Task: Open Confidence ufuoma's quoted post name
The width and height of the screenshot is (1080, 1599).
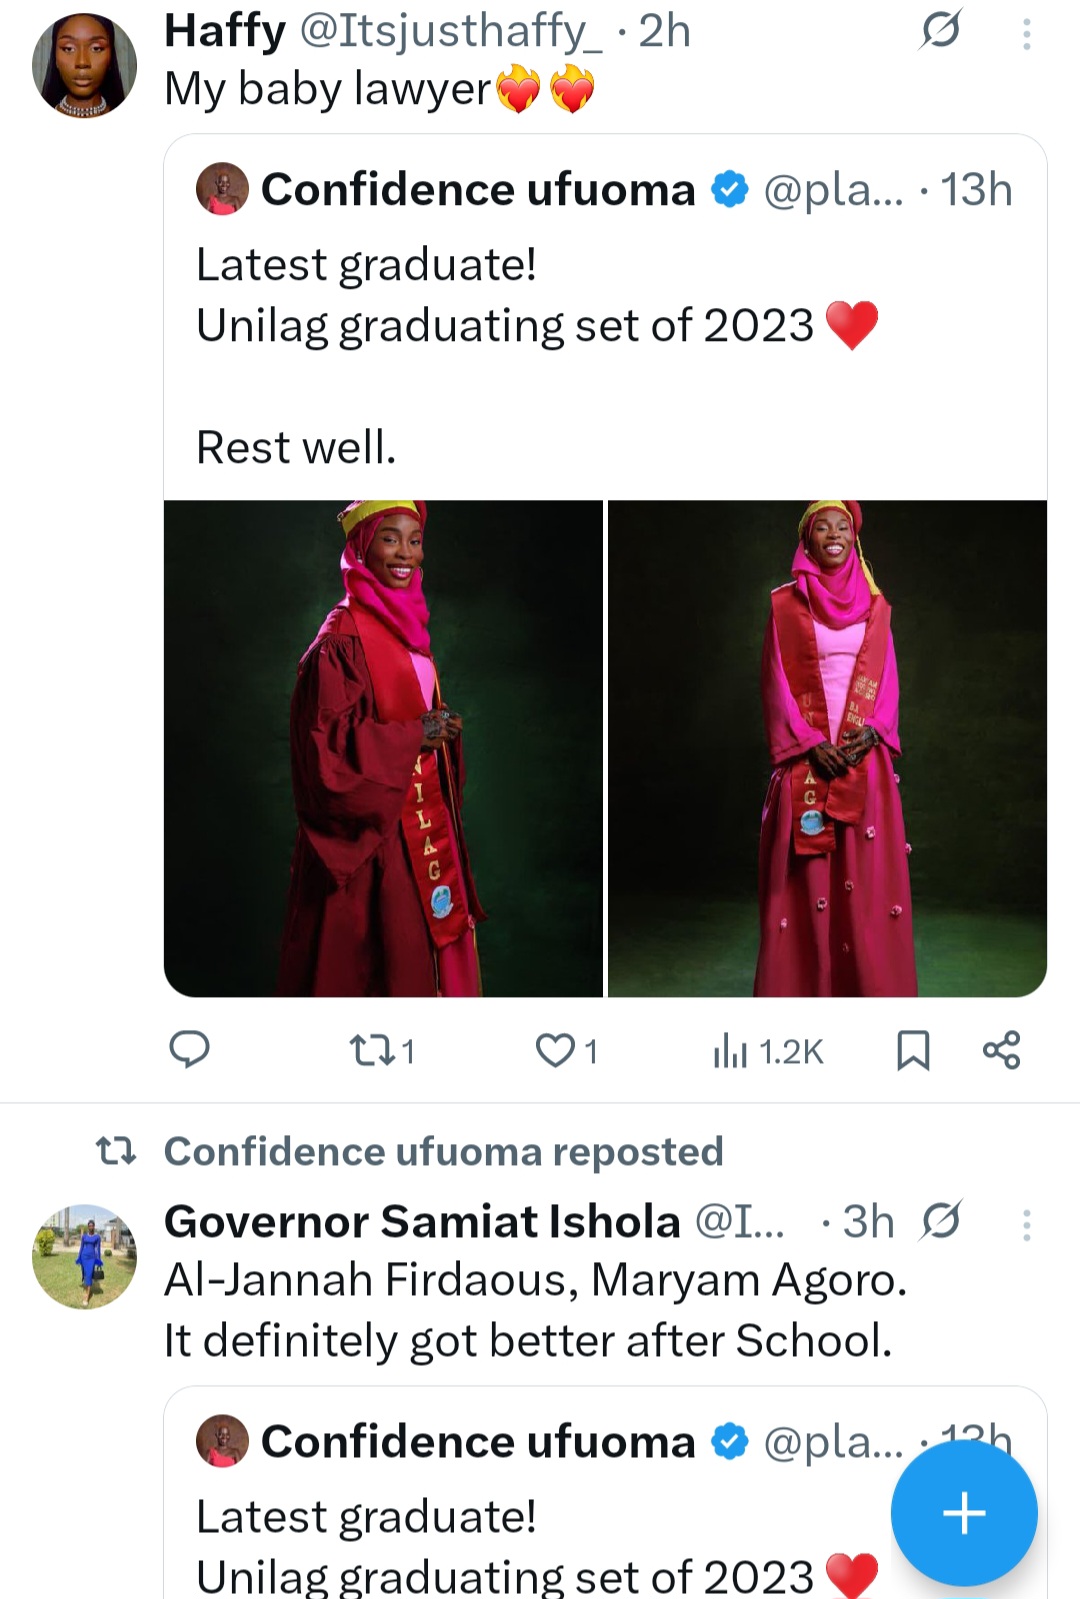Action: [x=478, y=190]
